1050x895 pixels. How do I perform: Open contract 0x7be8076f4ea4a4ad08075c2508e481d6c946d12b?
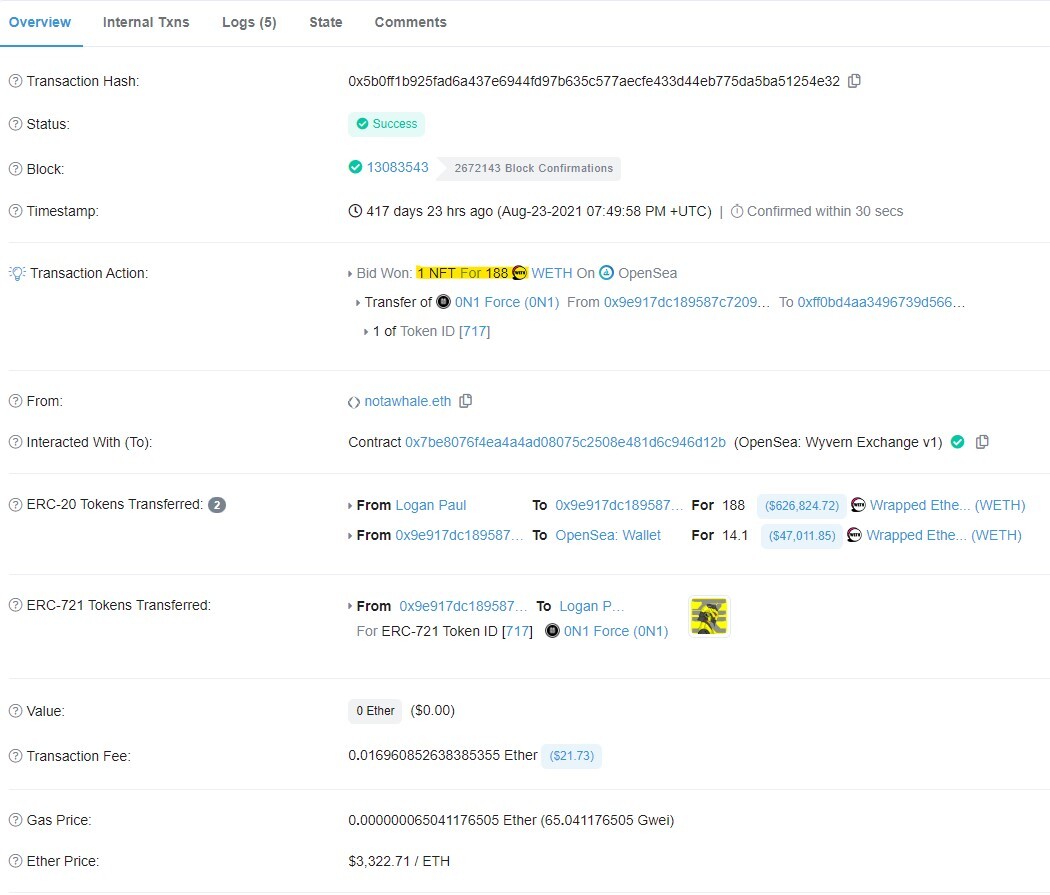pos(565,442)
